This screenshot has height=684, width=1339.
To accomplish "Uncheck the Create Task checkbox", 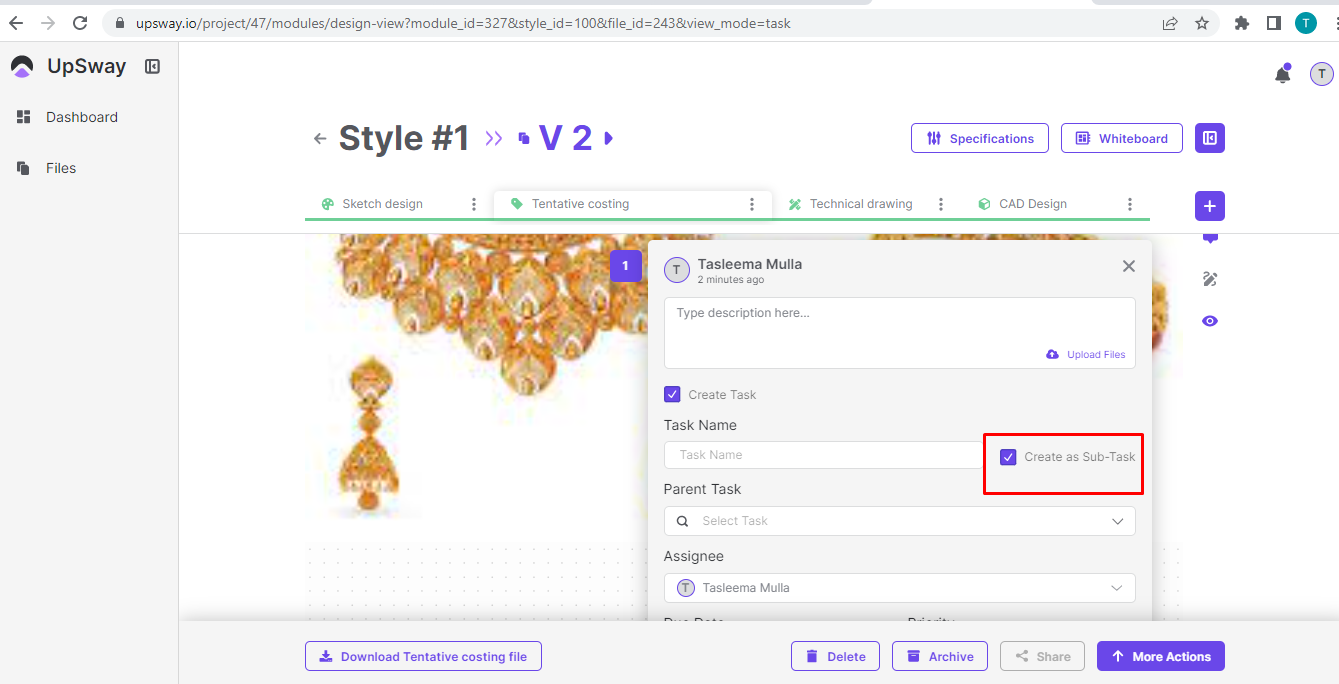I will (673, 394).
